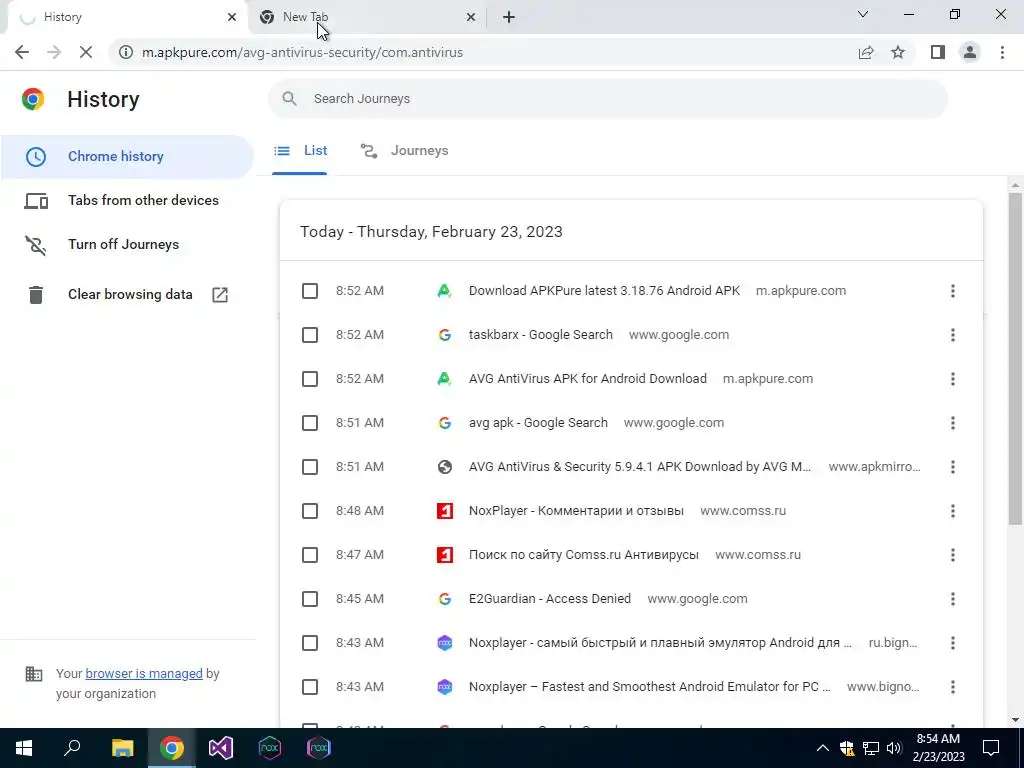Click the volume speaker tray icon

coord(894,748)
